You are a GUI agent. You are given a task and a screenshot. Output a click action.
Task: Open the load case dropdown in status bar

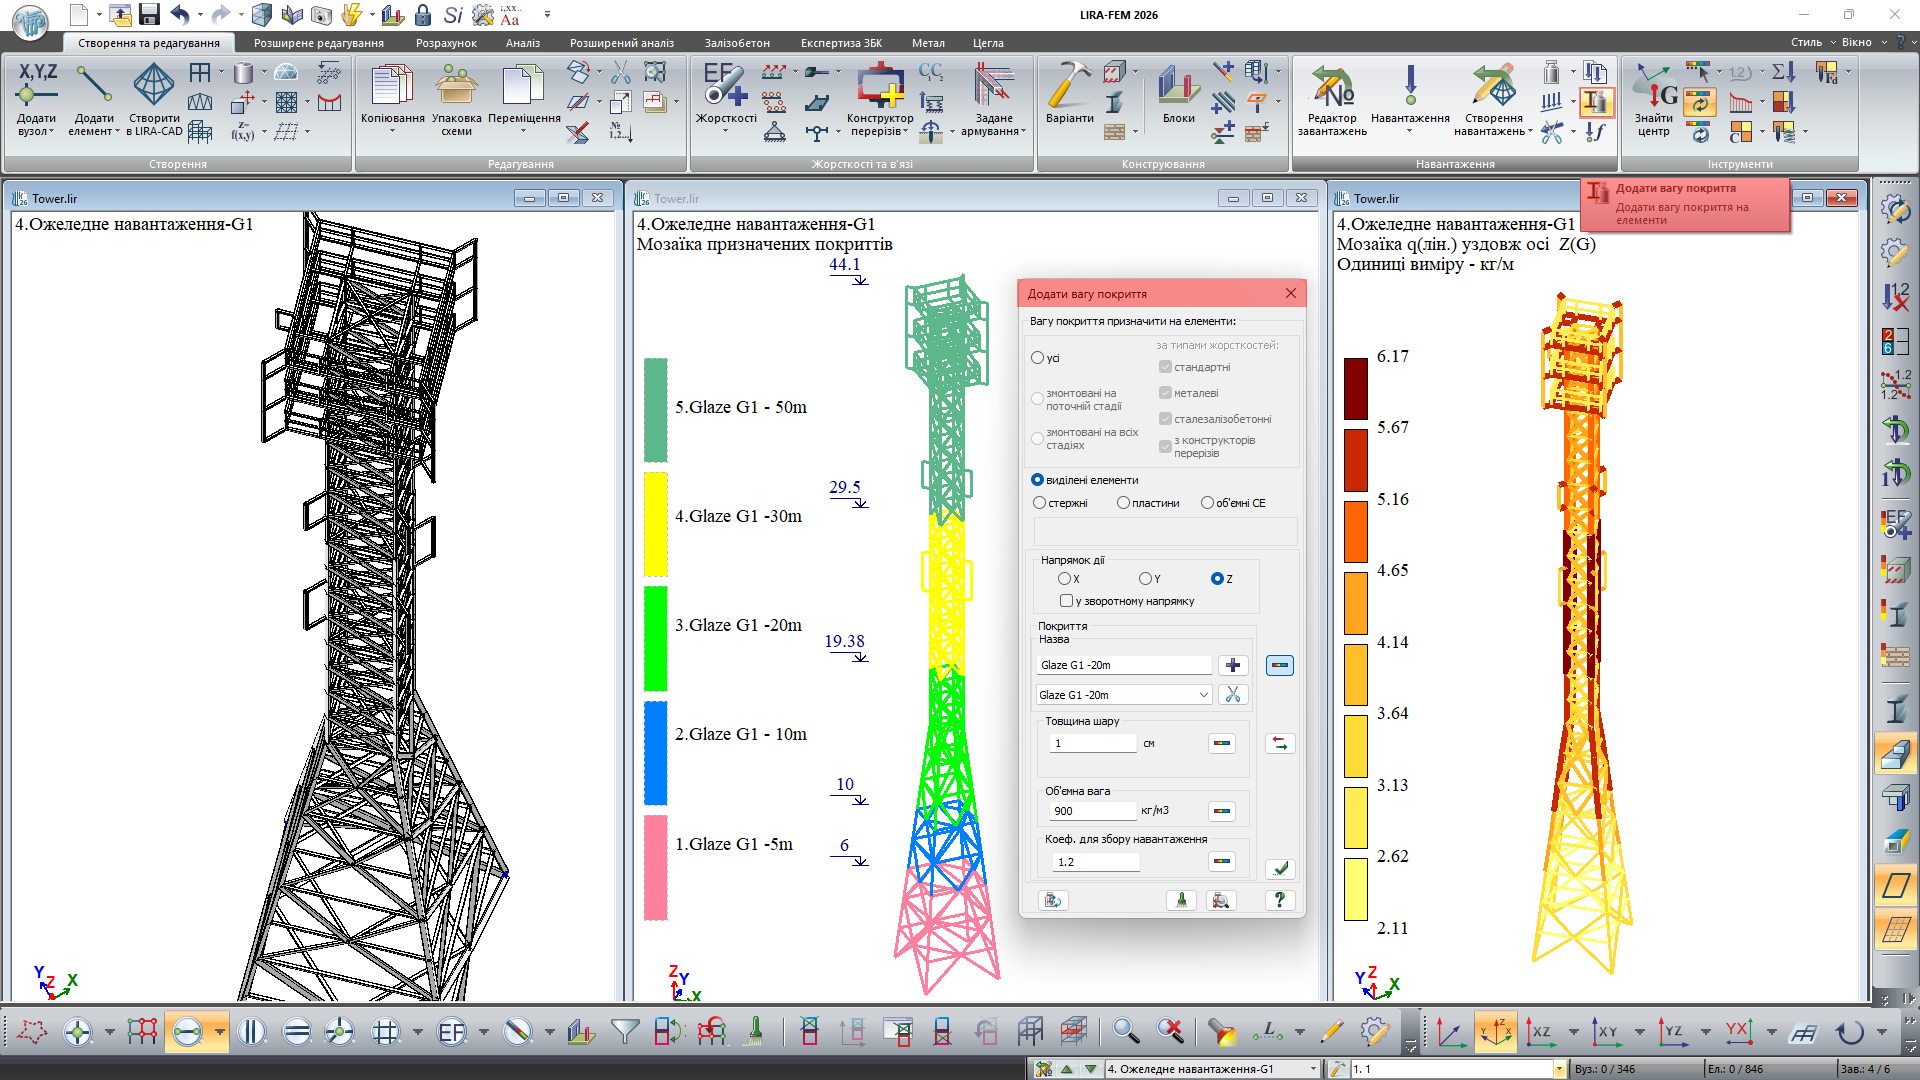(1313, 1069)
